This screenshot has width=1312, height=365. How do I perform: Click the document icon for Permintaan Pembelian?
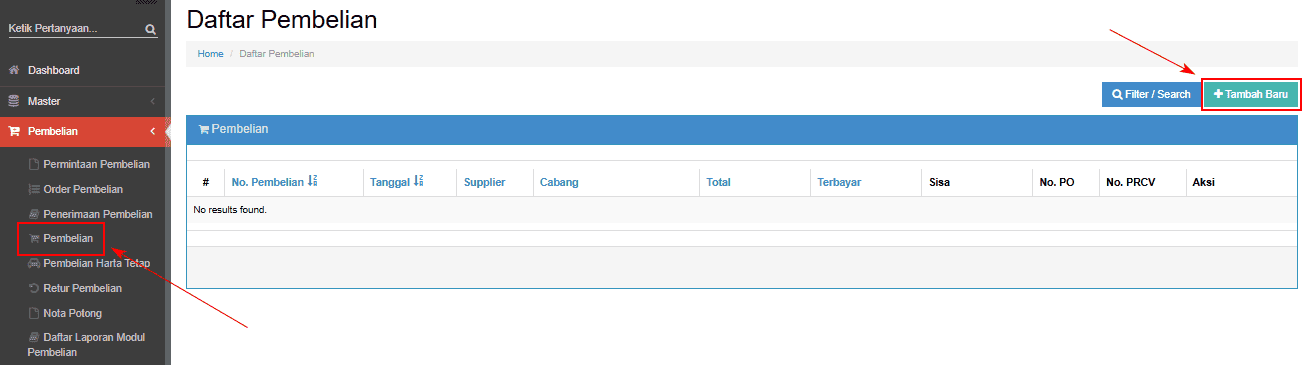[x=33, y=164]
